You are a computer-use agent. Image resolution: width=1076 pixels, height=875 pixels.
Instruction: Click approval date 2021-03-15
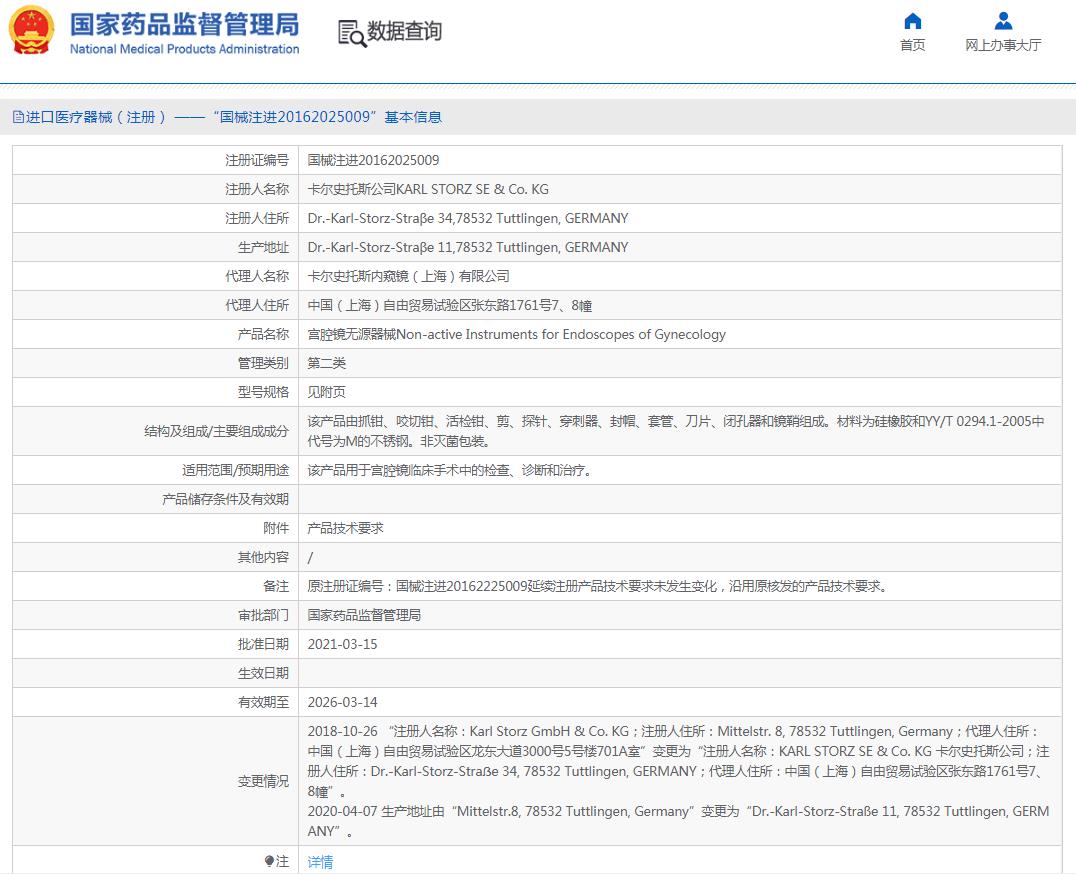[342, 644]
